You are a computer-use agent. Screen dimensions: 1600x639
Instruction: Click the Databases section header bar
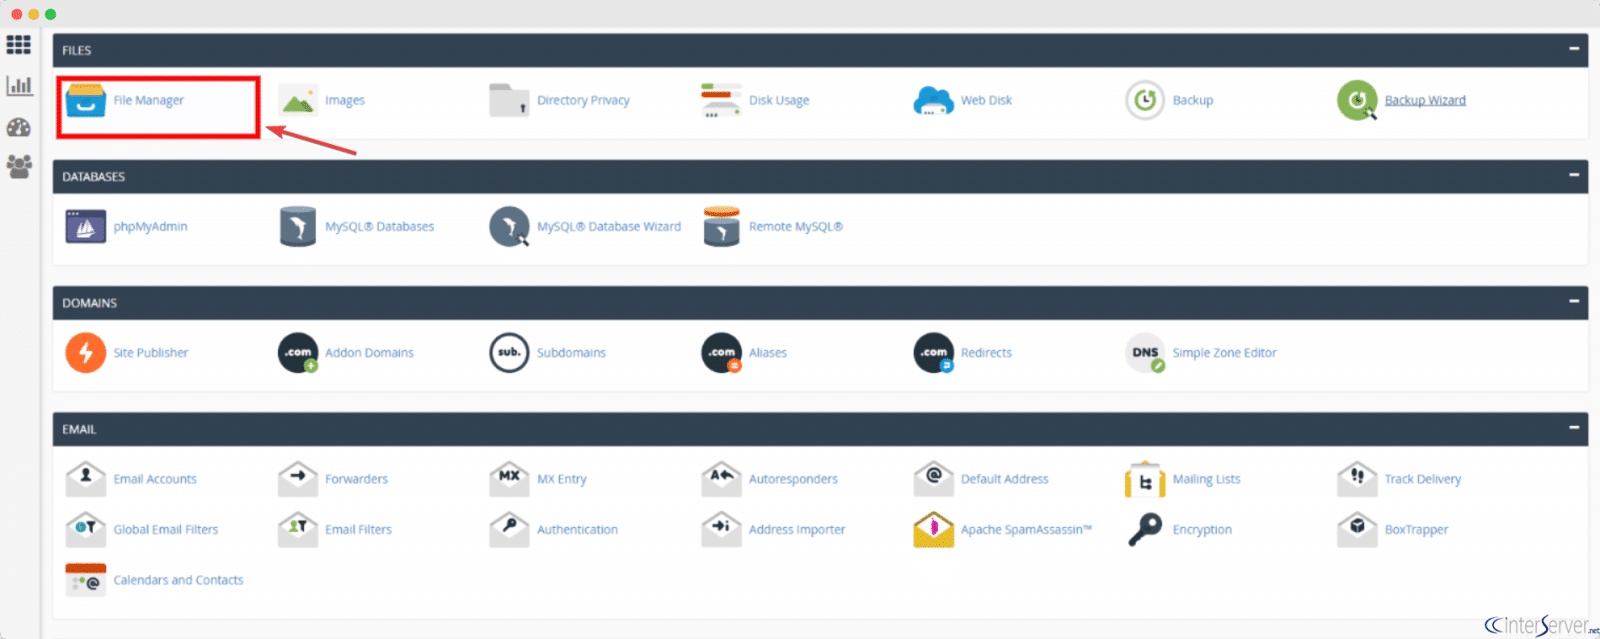[x=820, y=176]
